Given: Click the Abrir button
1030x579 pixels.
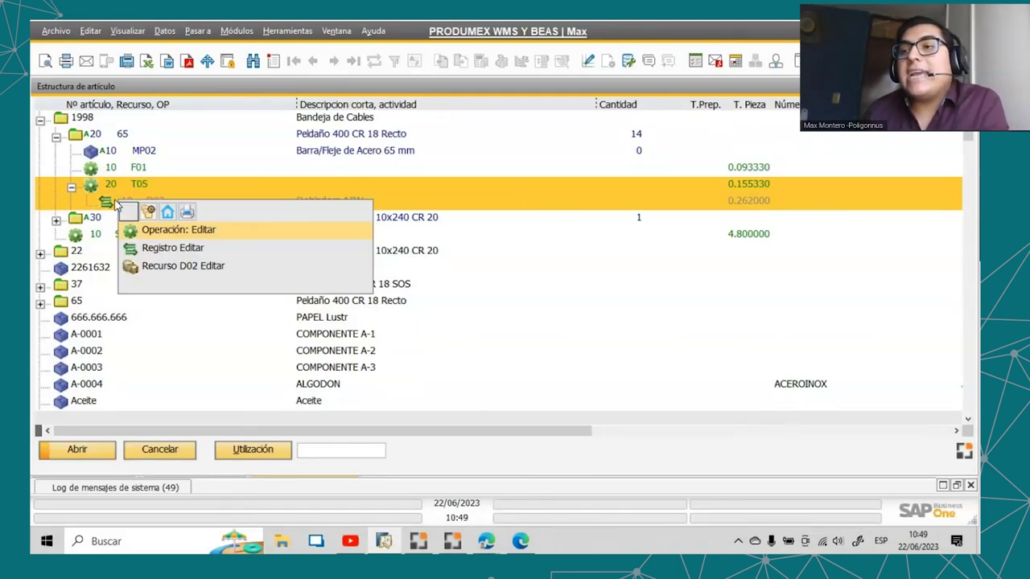Looking at the screenshot, I should point(77,449).
